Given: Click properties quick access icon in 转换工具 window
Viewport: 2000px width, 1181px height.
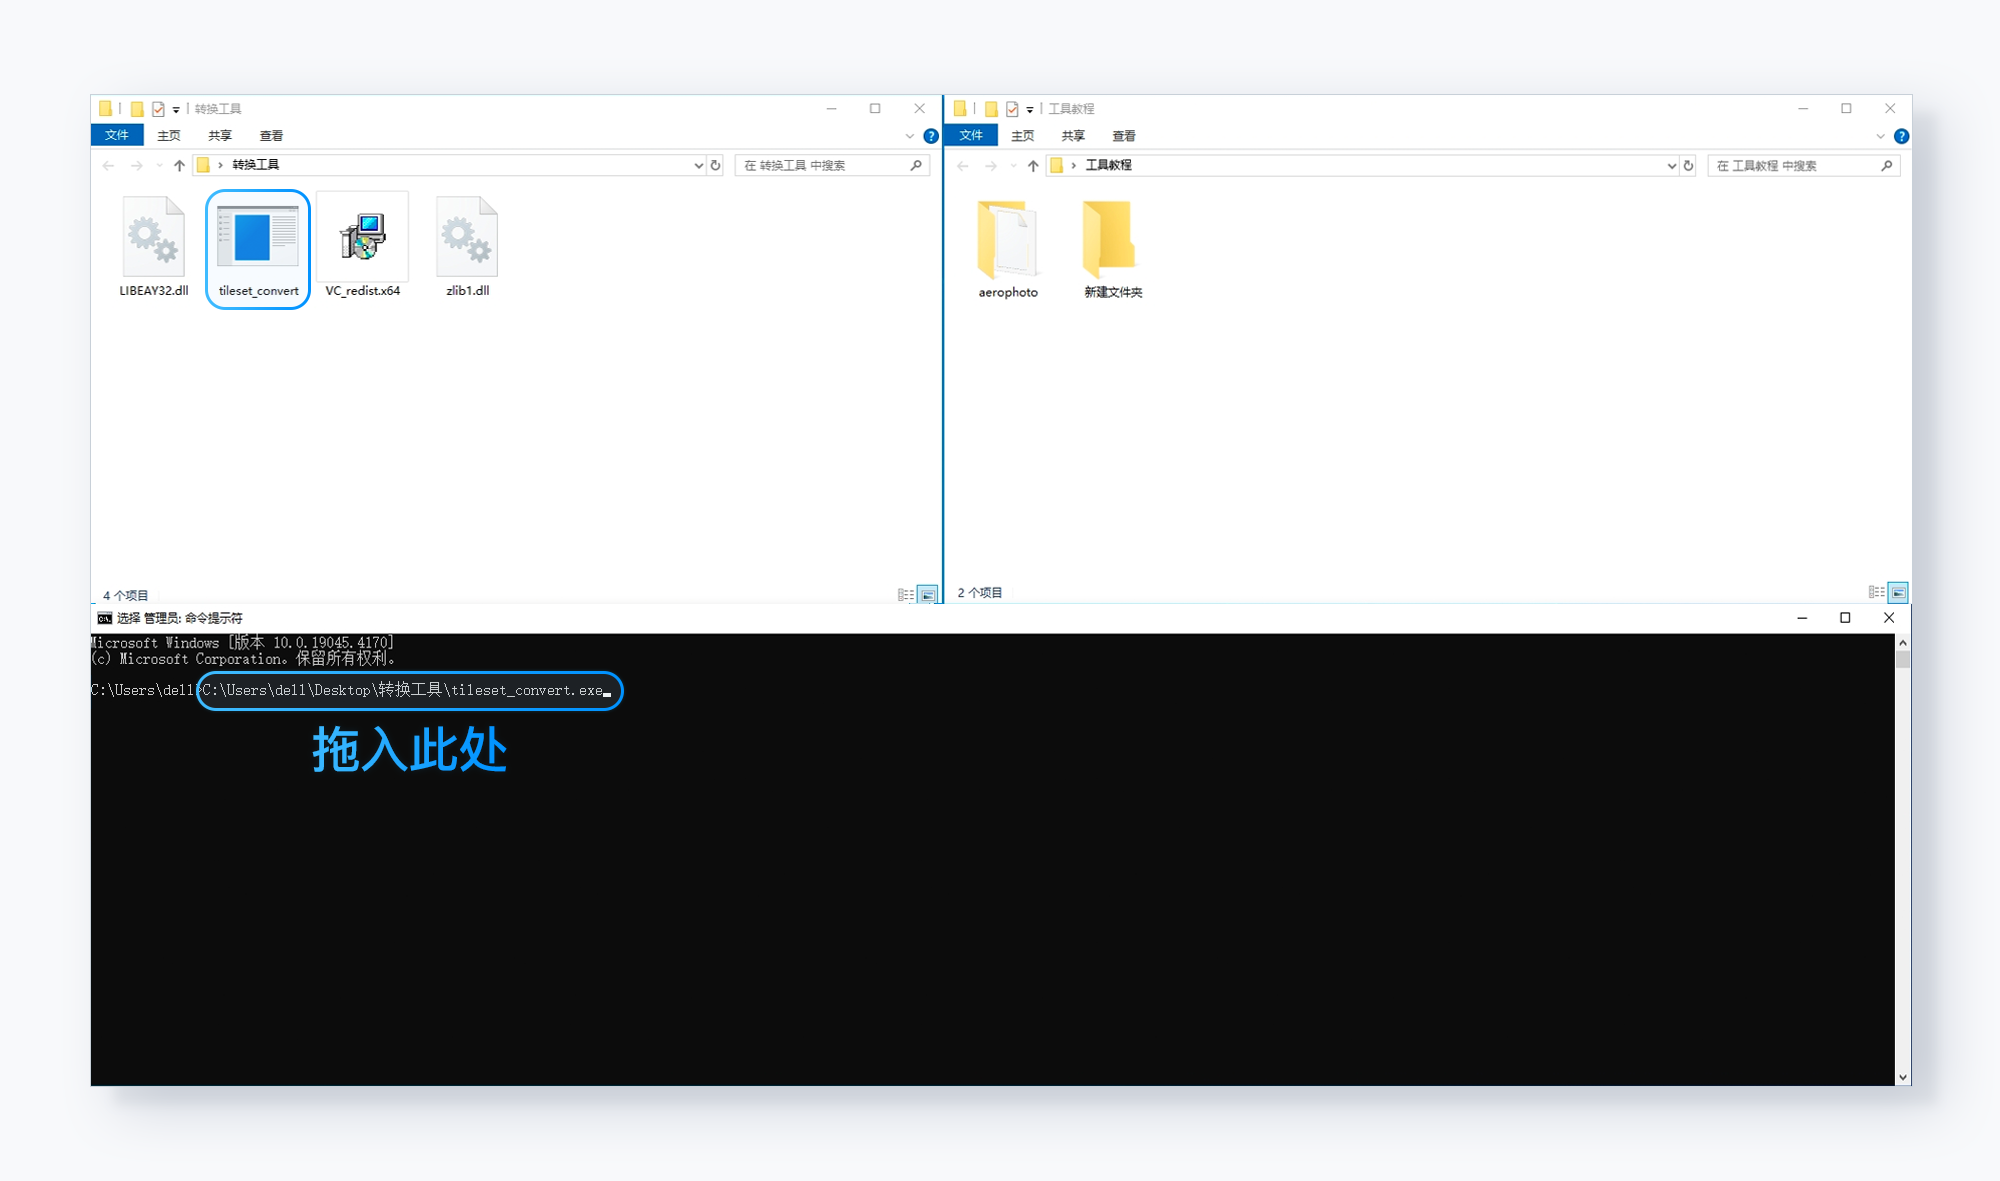Looking at the screenshot, I should click(x=158, y=109).
